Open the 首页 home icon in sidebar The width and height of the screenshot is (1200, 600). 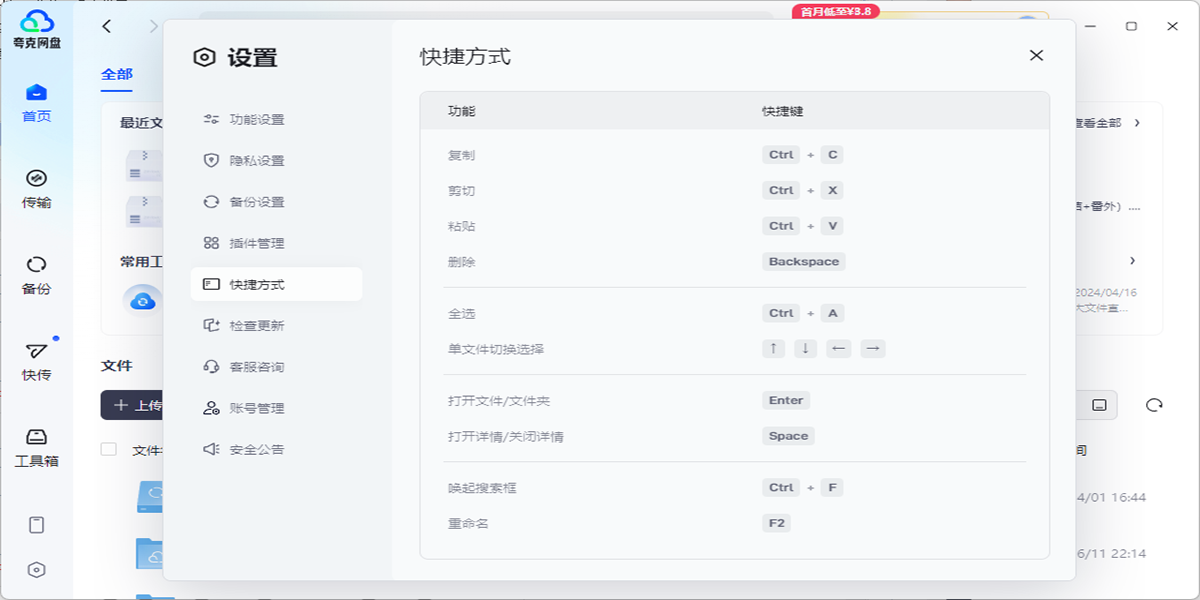(x=37, y=97)
